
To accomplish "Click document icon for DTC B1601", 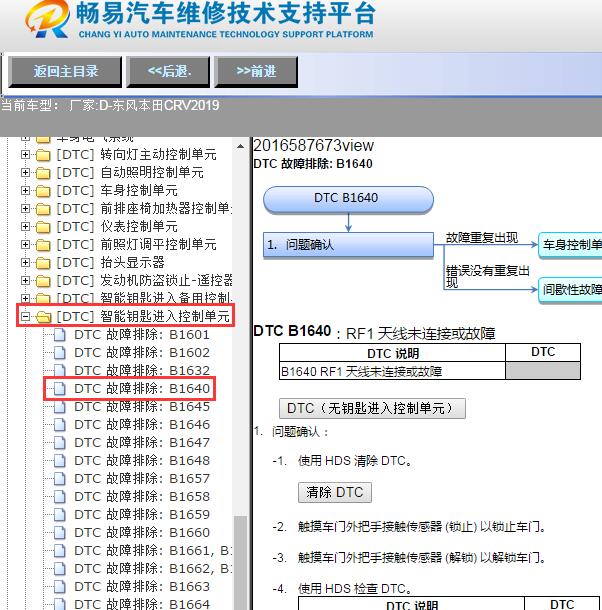I will (60, 335).
